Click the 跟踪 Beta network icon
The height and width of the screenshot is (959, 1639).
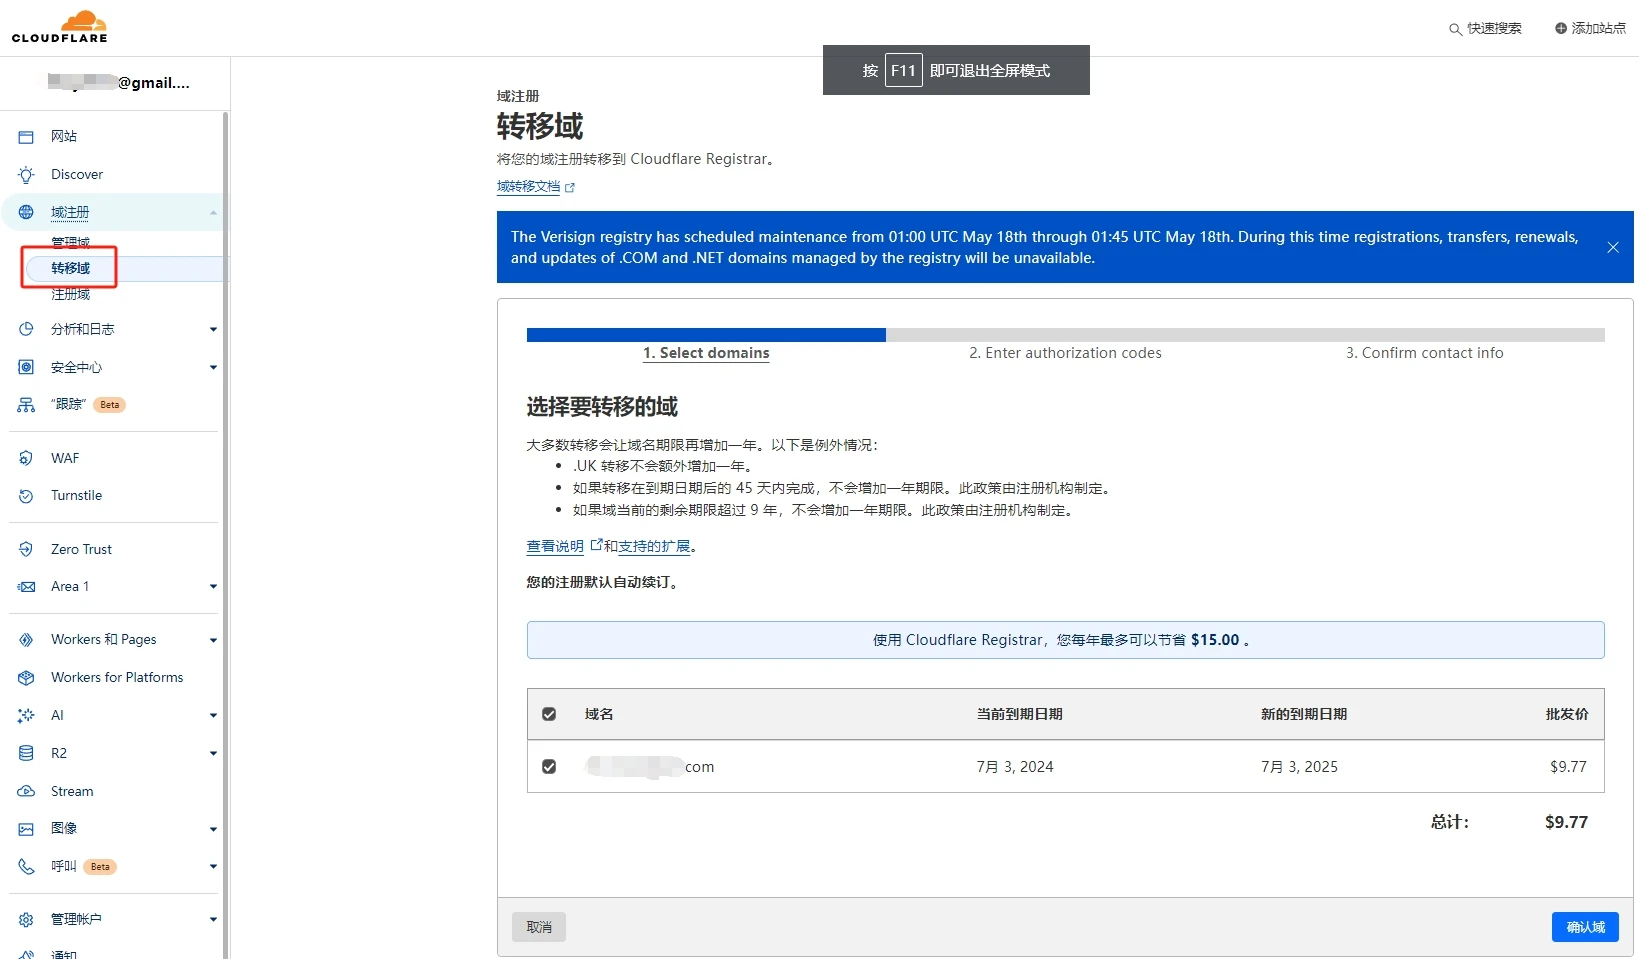point(26,405)
